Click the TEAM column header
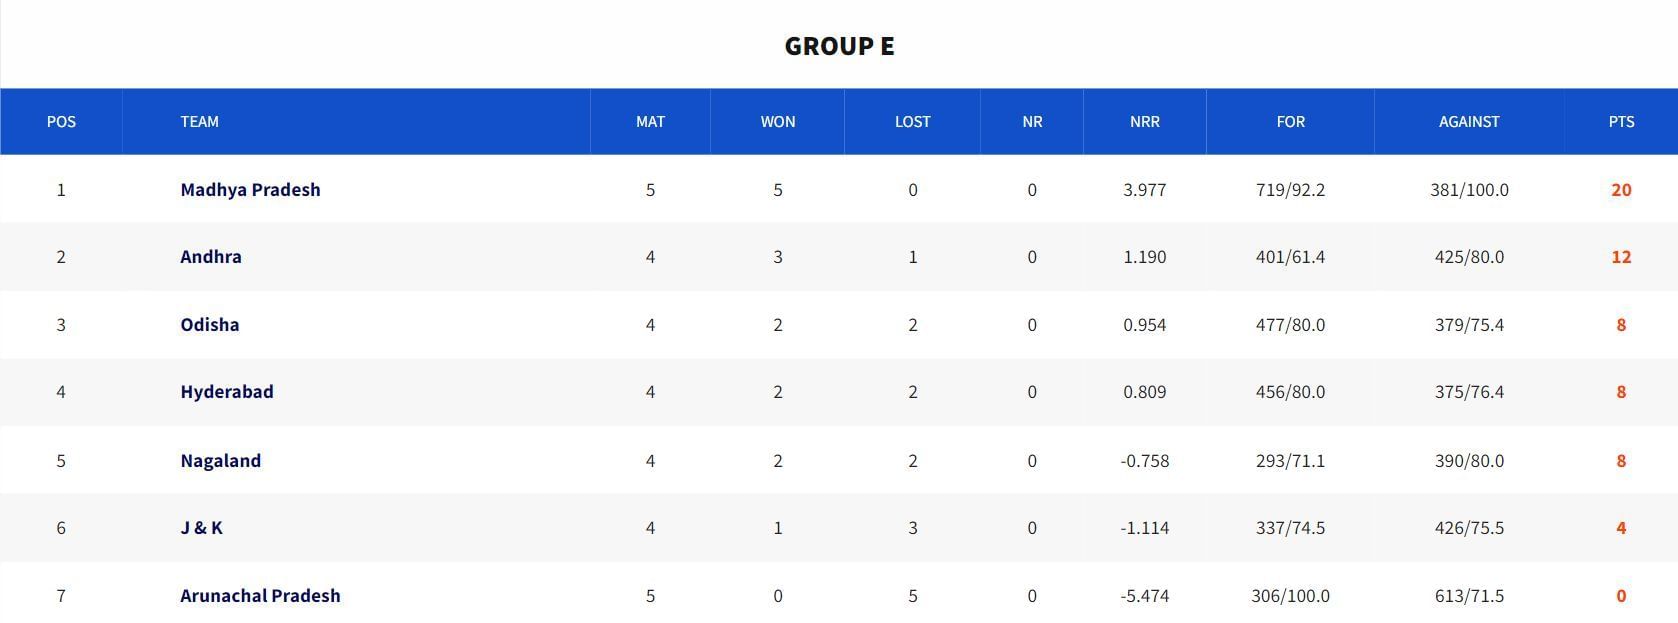The height and width of the screenshot is (623, 1678). click(199, 122)
